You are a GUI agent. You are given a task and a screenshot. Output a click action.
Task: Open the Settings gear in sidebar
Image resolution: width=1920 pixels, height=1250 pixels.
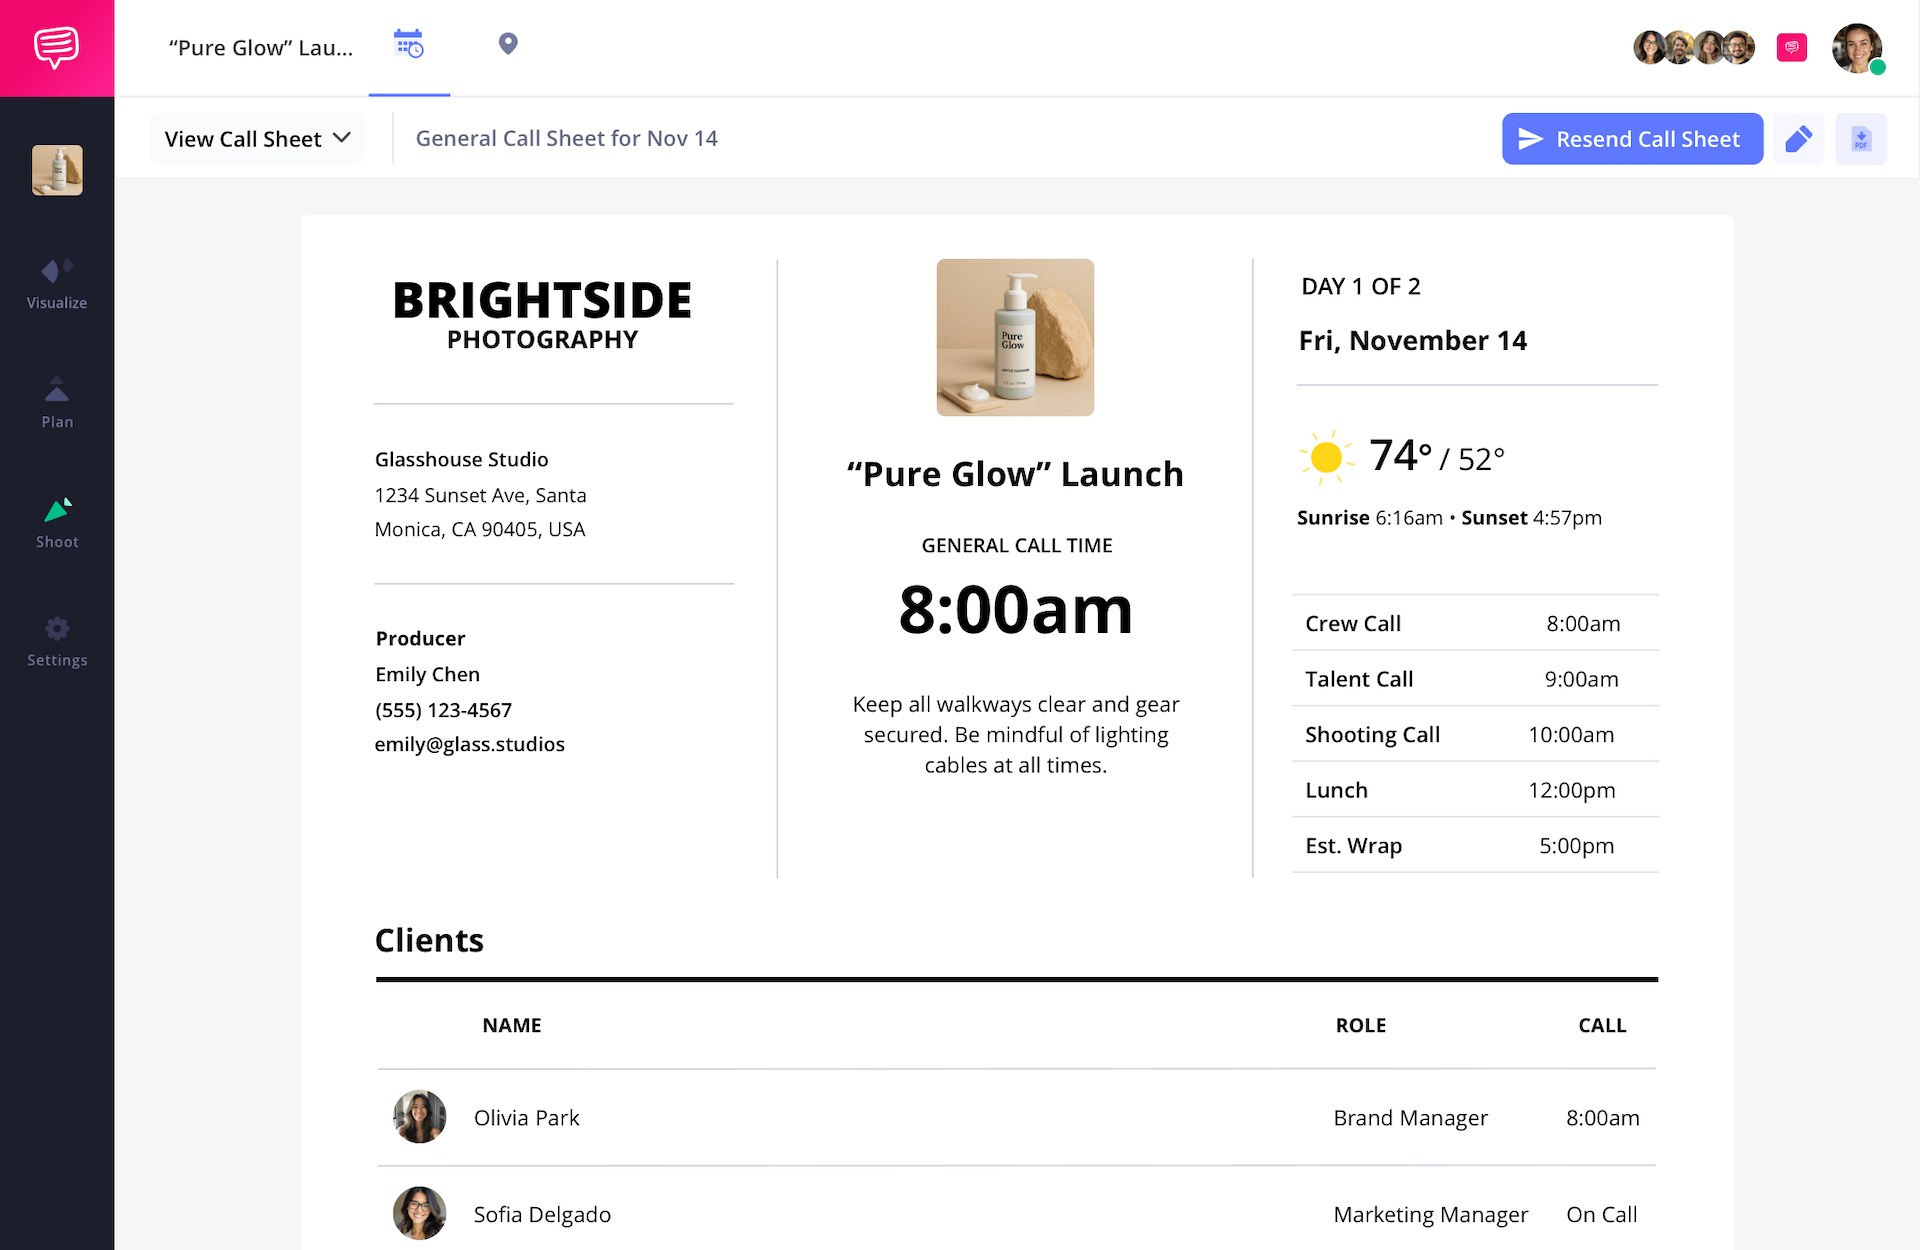click(57, 641)
